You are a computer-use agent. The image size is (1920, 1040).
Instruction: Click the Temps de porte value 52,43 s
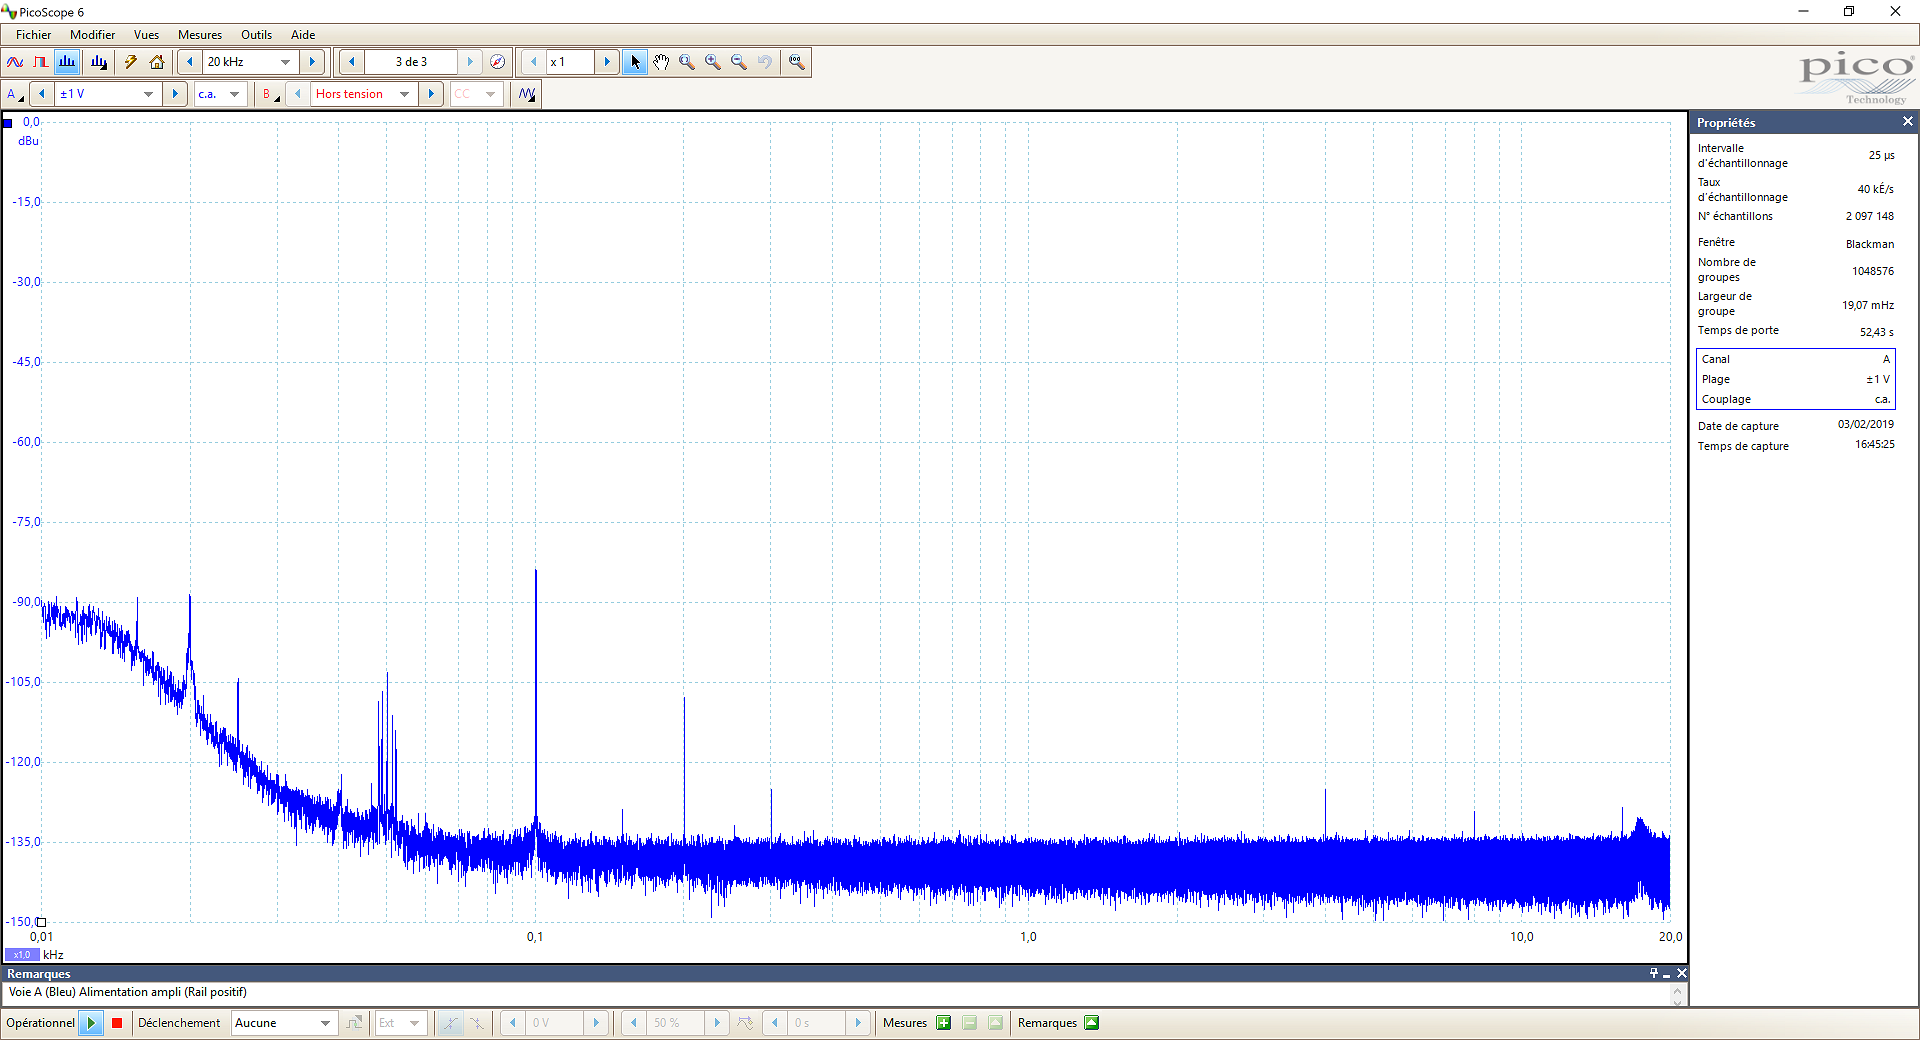pos(1876,332)
